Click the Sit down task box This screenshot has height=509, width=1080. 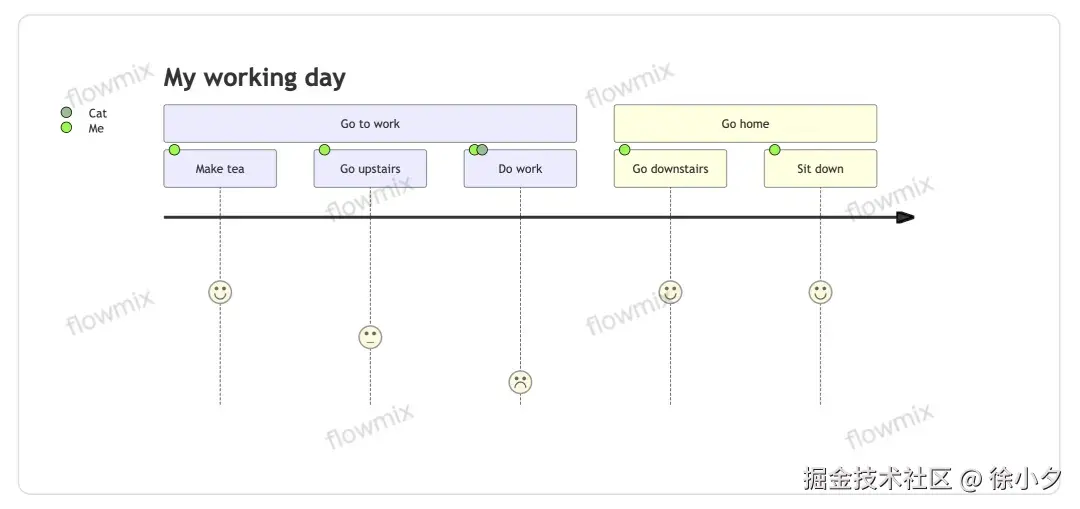pos(820,170)
